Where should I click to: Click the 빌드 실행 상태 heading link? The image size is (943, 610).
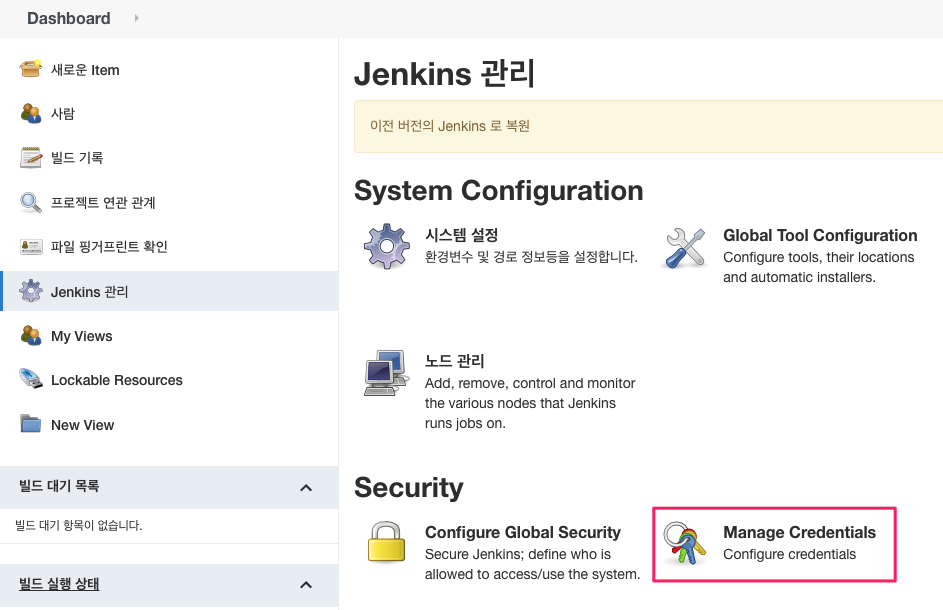59,584
